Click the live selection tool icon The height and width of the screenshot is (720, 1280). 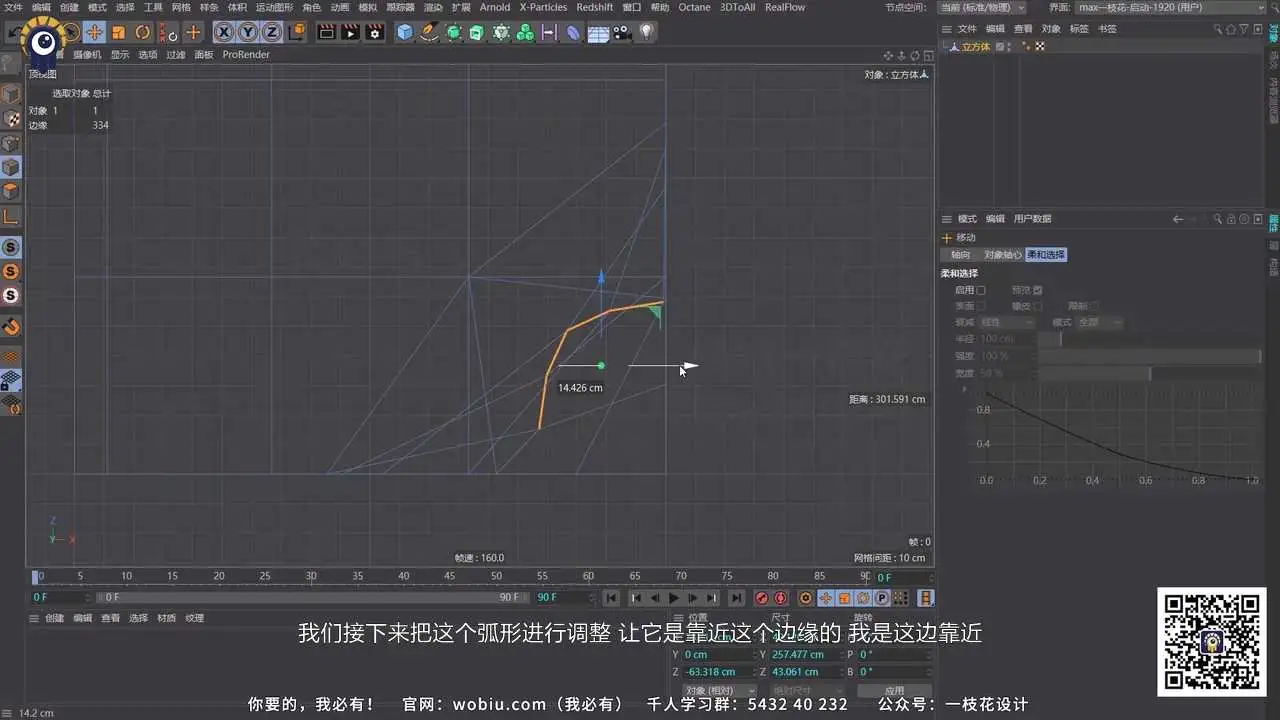(x=70, y=32)
